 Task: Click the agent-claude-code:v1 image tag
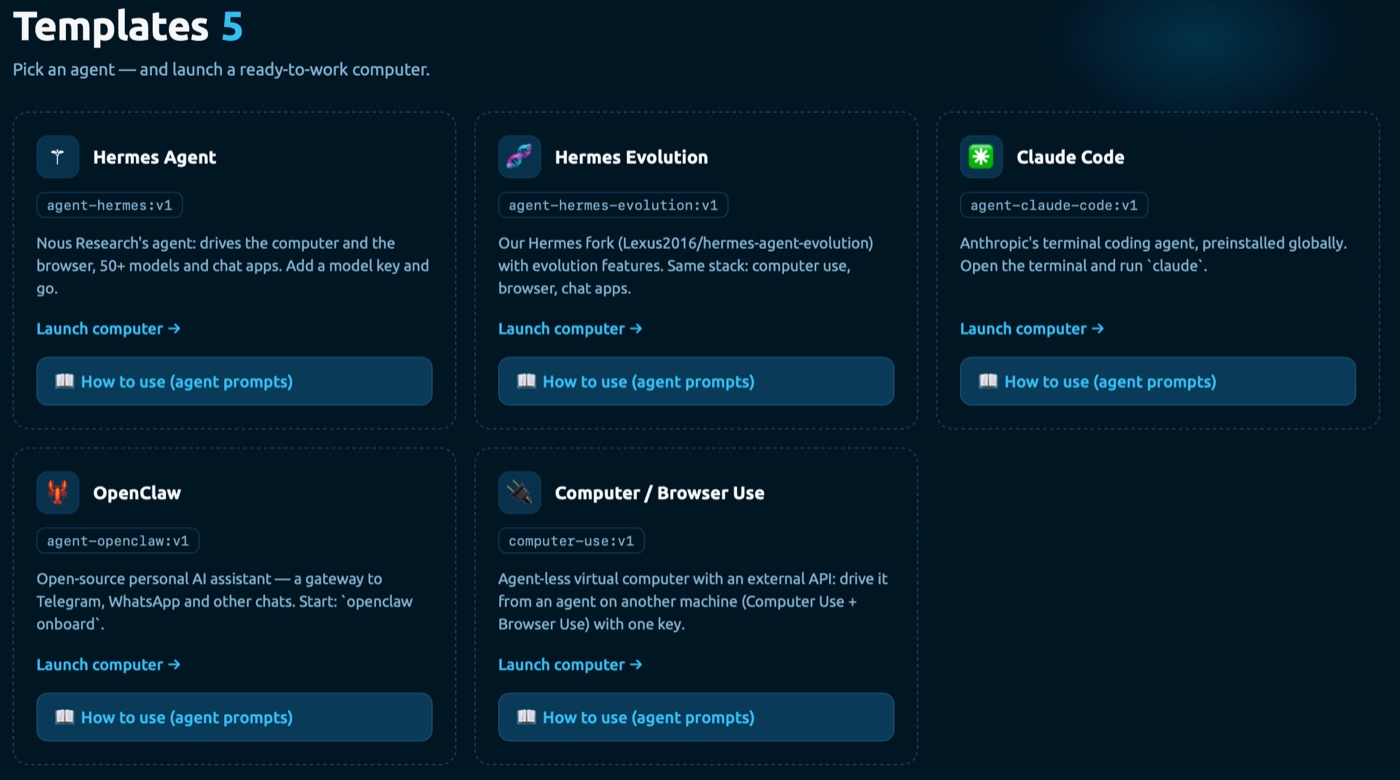pos(1055,206)
